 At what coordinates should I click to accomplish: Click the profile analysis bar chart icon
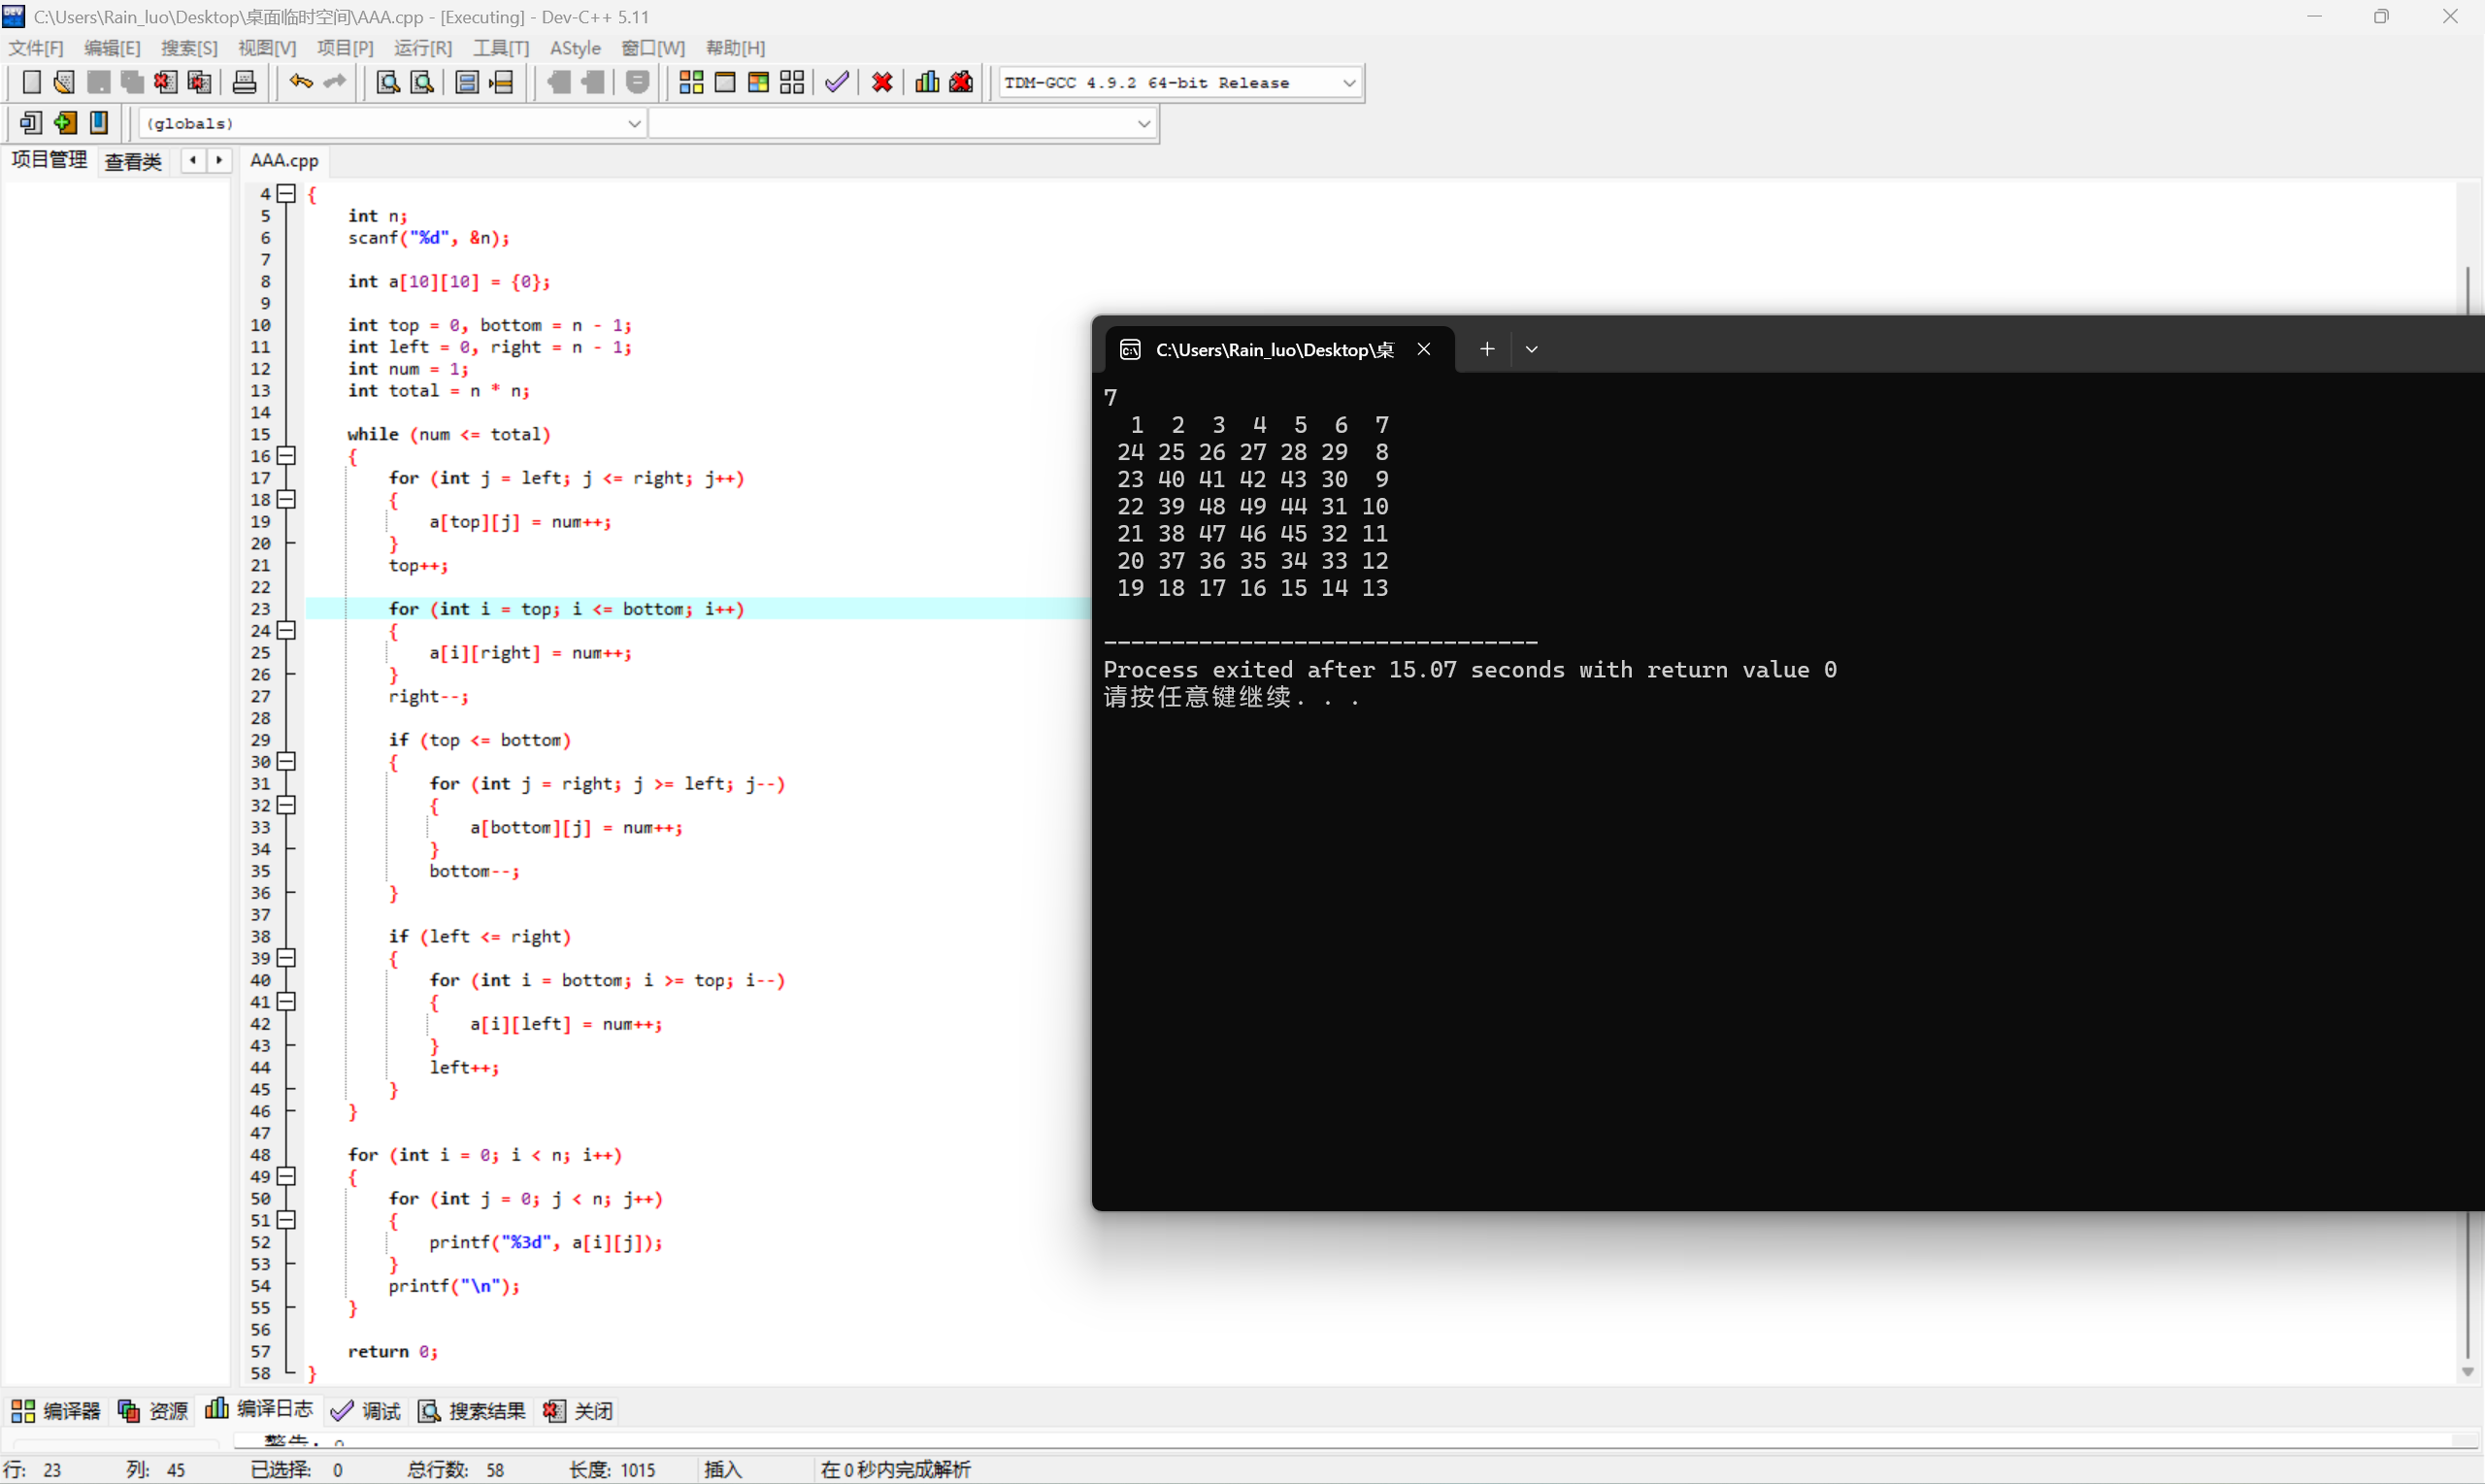[927, 82]
